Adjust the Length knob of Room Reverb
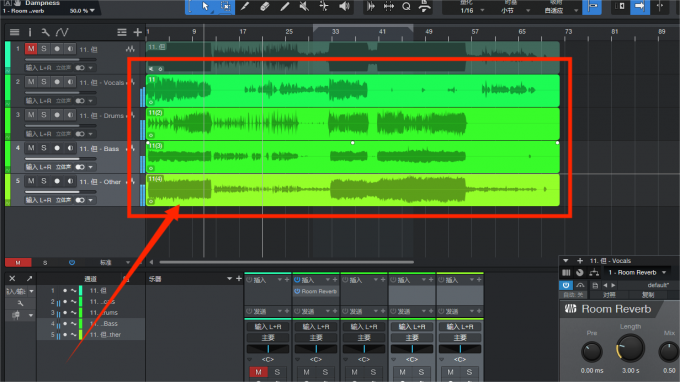Image resolution: width=680 pixels, height=382 pixels. tap(631, 348)
